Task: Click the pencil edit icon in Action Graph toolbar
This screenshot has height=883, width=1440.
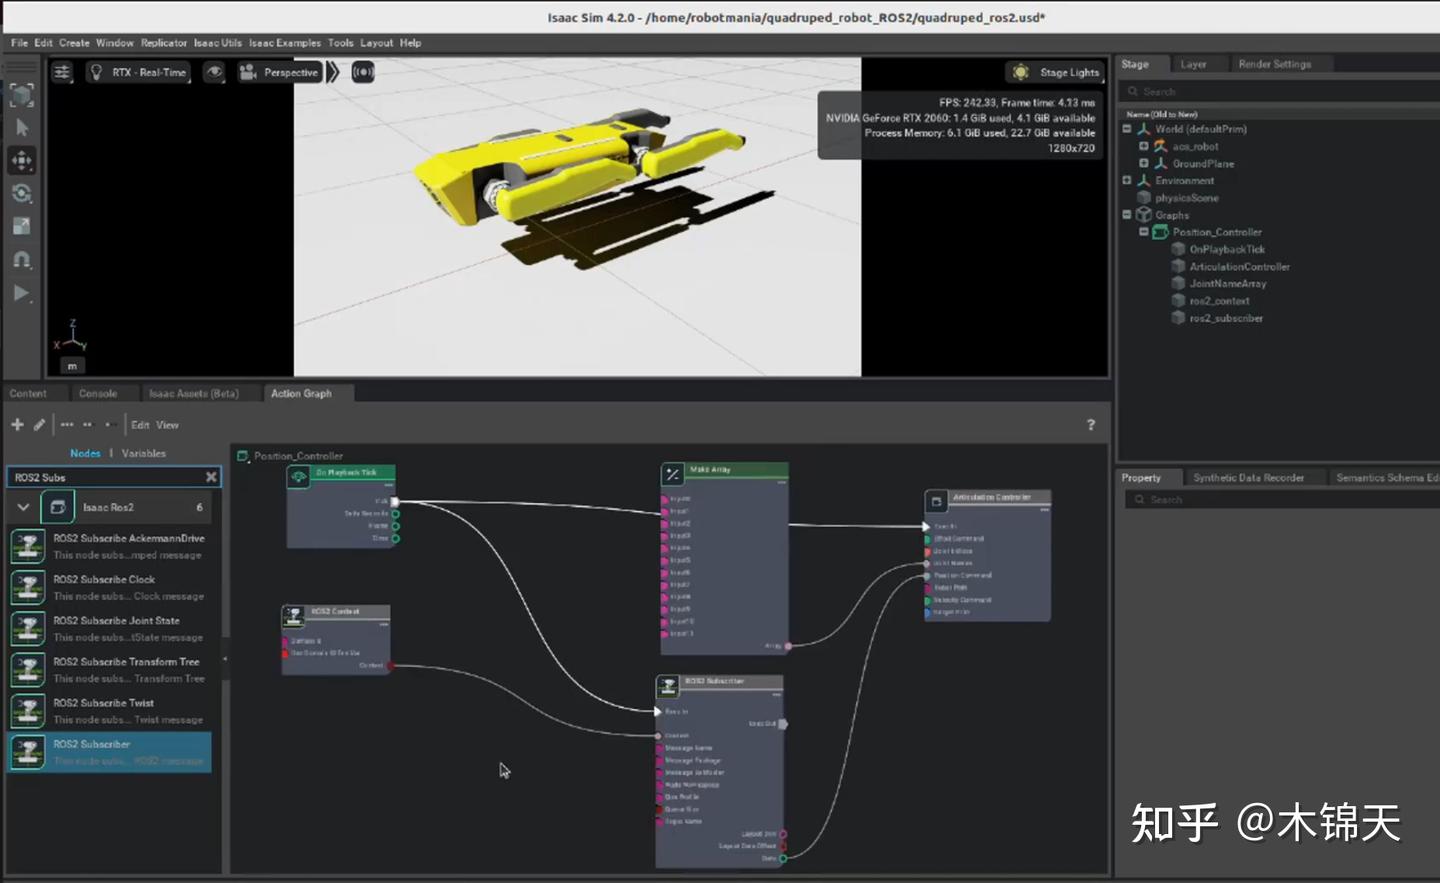Action: (38, 424)
